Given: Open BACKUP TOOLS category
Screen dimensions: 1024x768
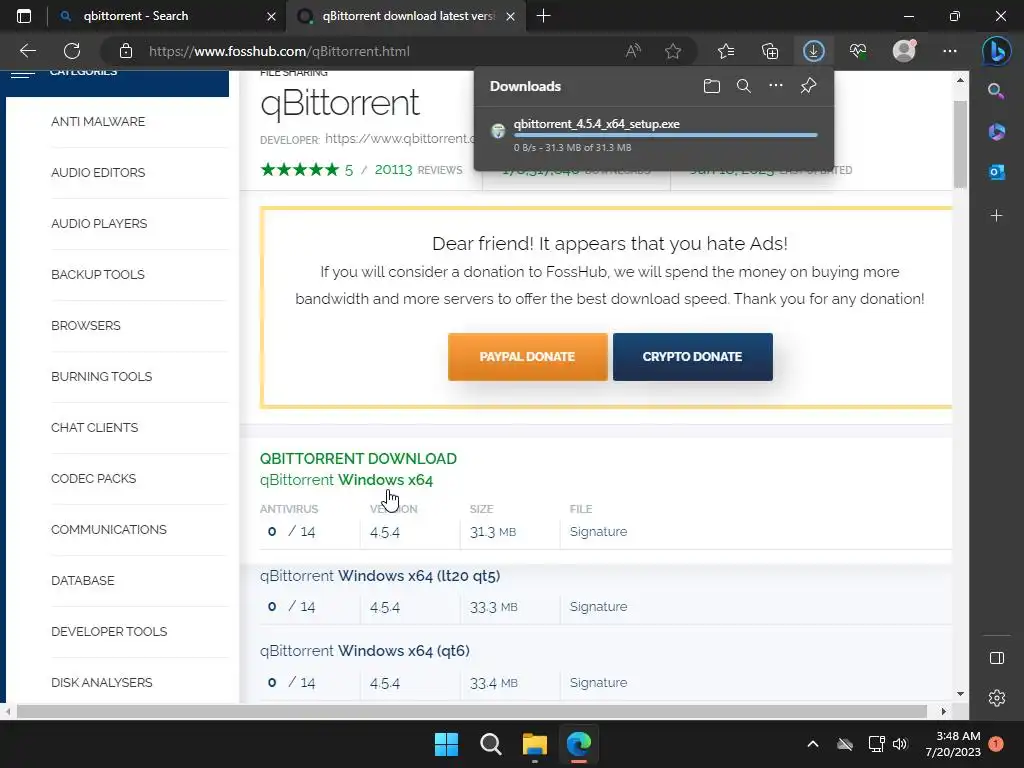Looking at the screenshot, I should click(x=98, y=274).
